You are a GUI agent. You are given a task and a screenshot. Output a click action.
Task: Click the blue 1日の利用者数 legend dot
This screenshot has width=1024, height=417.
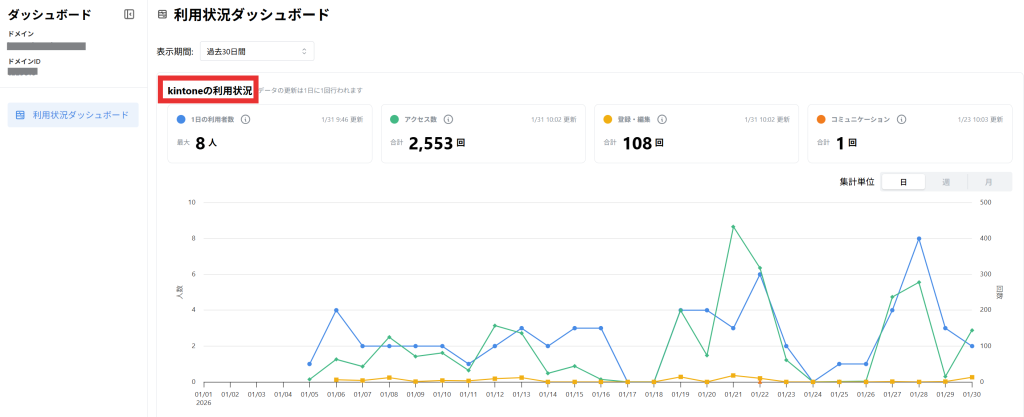pyautogui.click(x=180, y=119)
